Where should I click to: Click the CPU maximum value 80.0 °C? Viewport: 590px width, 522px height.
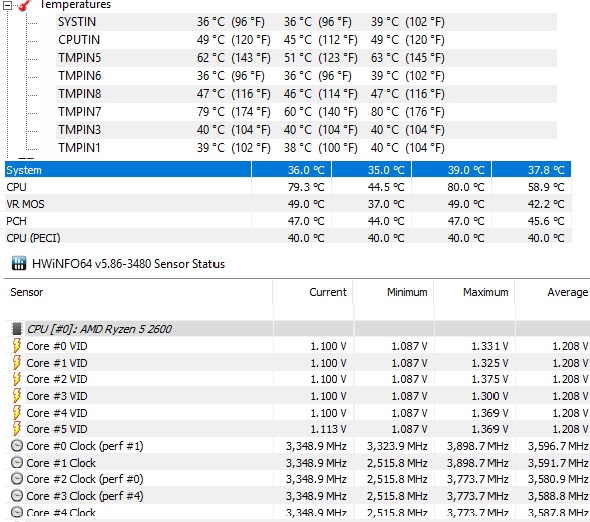click(x=465, y=187)
